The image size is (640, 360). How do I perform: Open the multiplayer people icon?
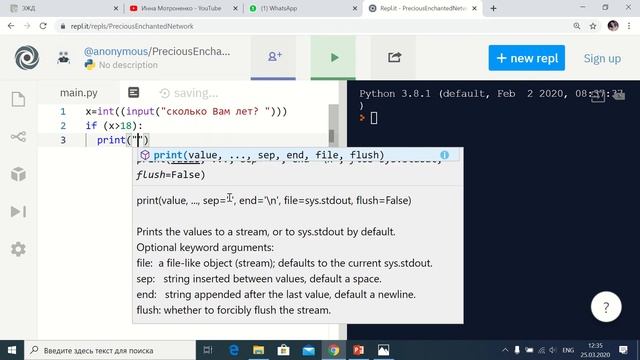click(64, 58)
